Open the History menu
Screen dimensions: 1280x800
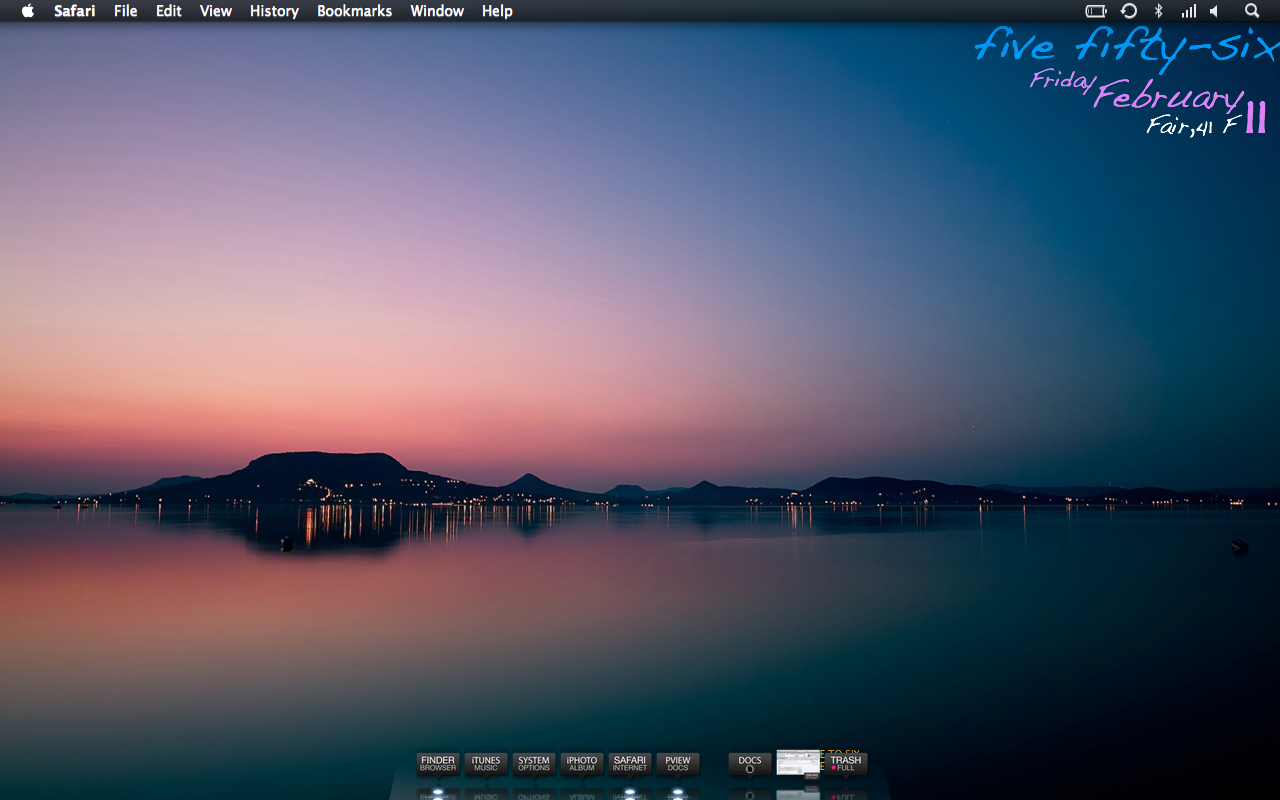tap(274, 11)
